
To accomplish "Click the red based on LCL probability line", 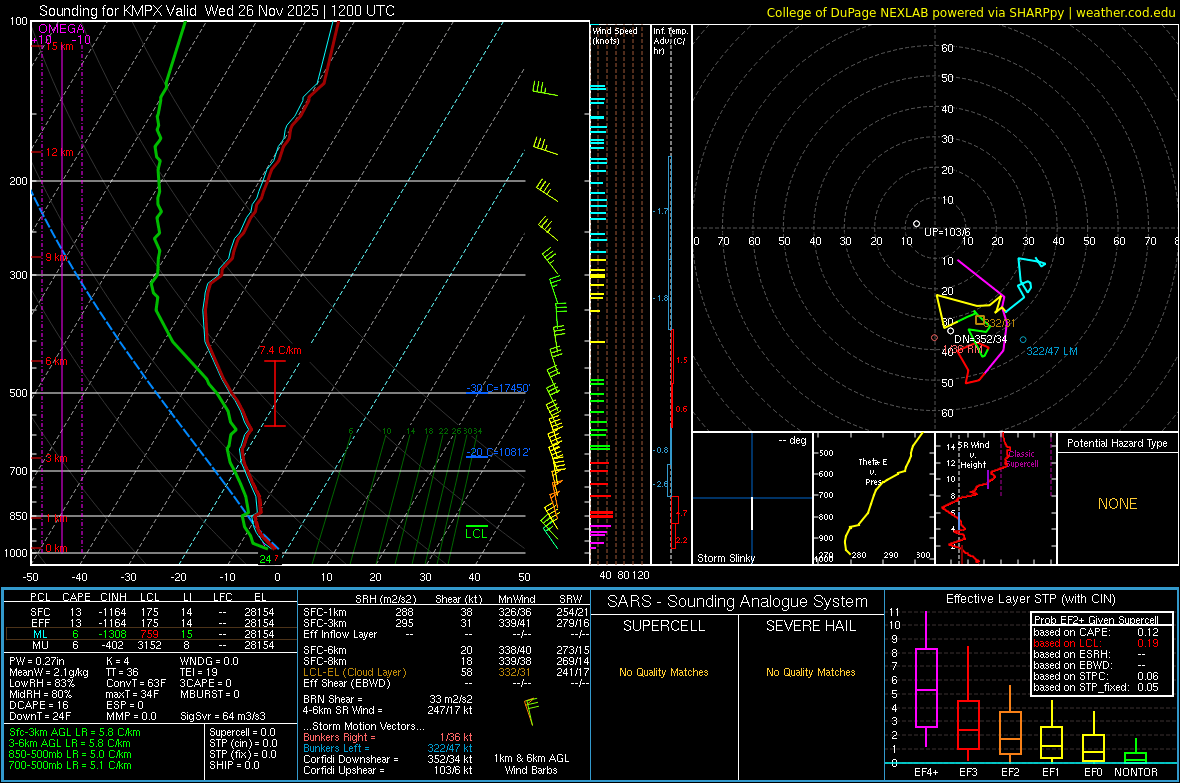I will pyautogui.click(x=1096, y=643).
